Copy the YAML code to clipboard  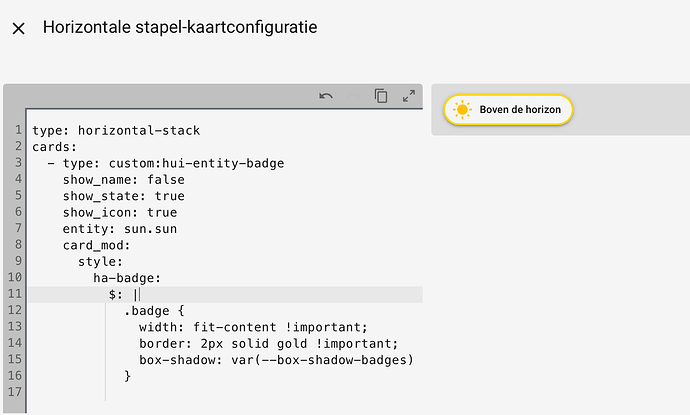(381, 96)
